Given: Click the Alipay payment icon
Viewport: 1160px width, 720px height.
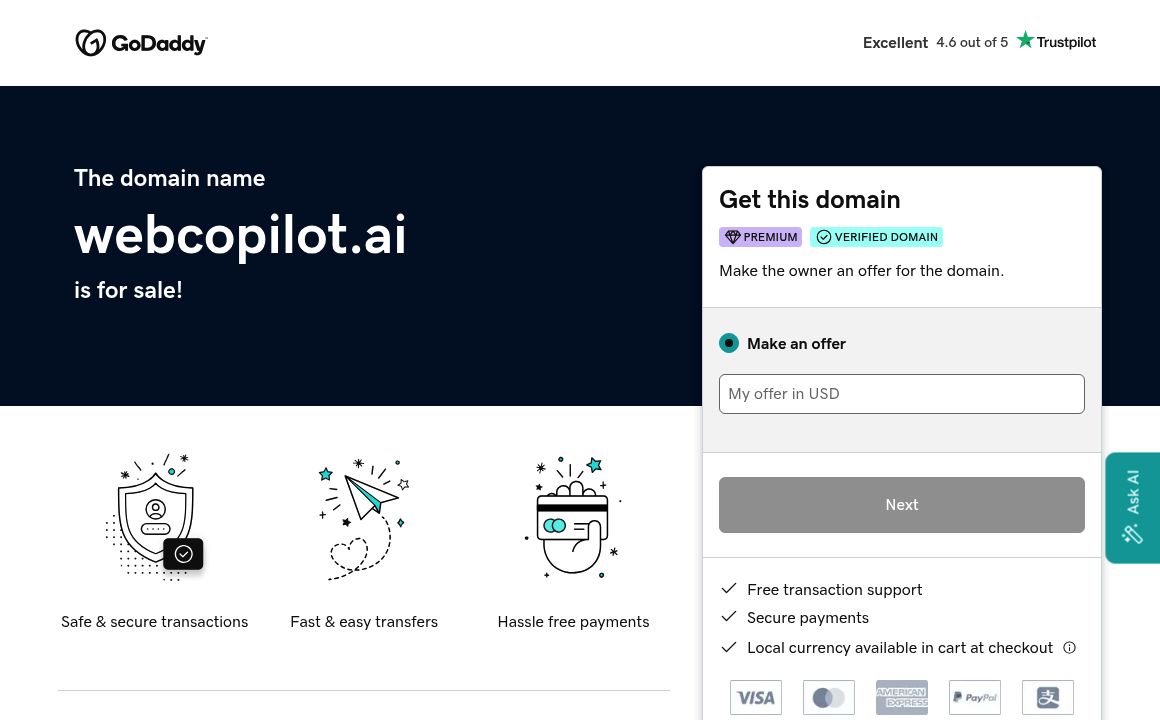Looking at the screenshot, I should [x=1047, y=697].
